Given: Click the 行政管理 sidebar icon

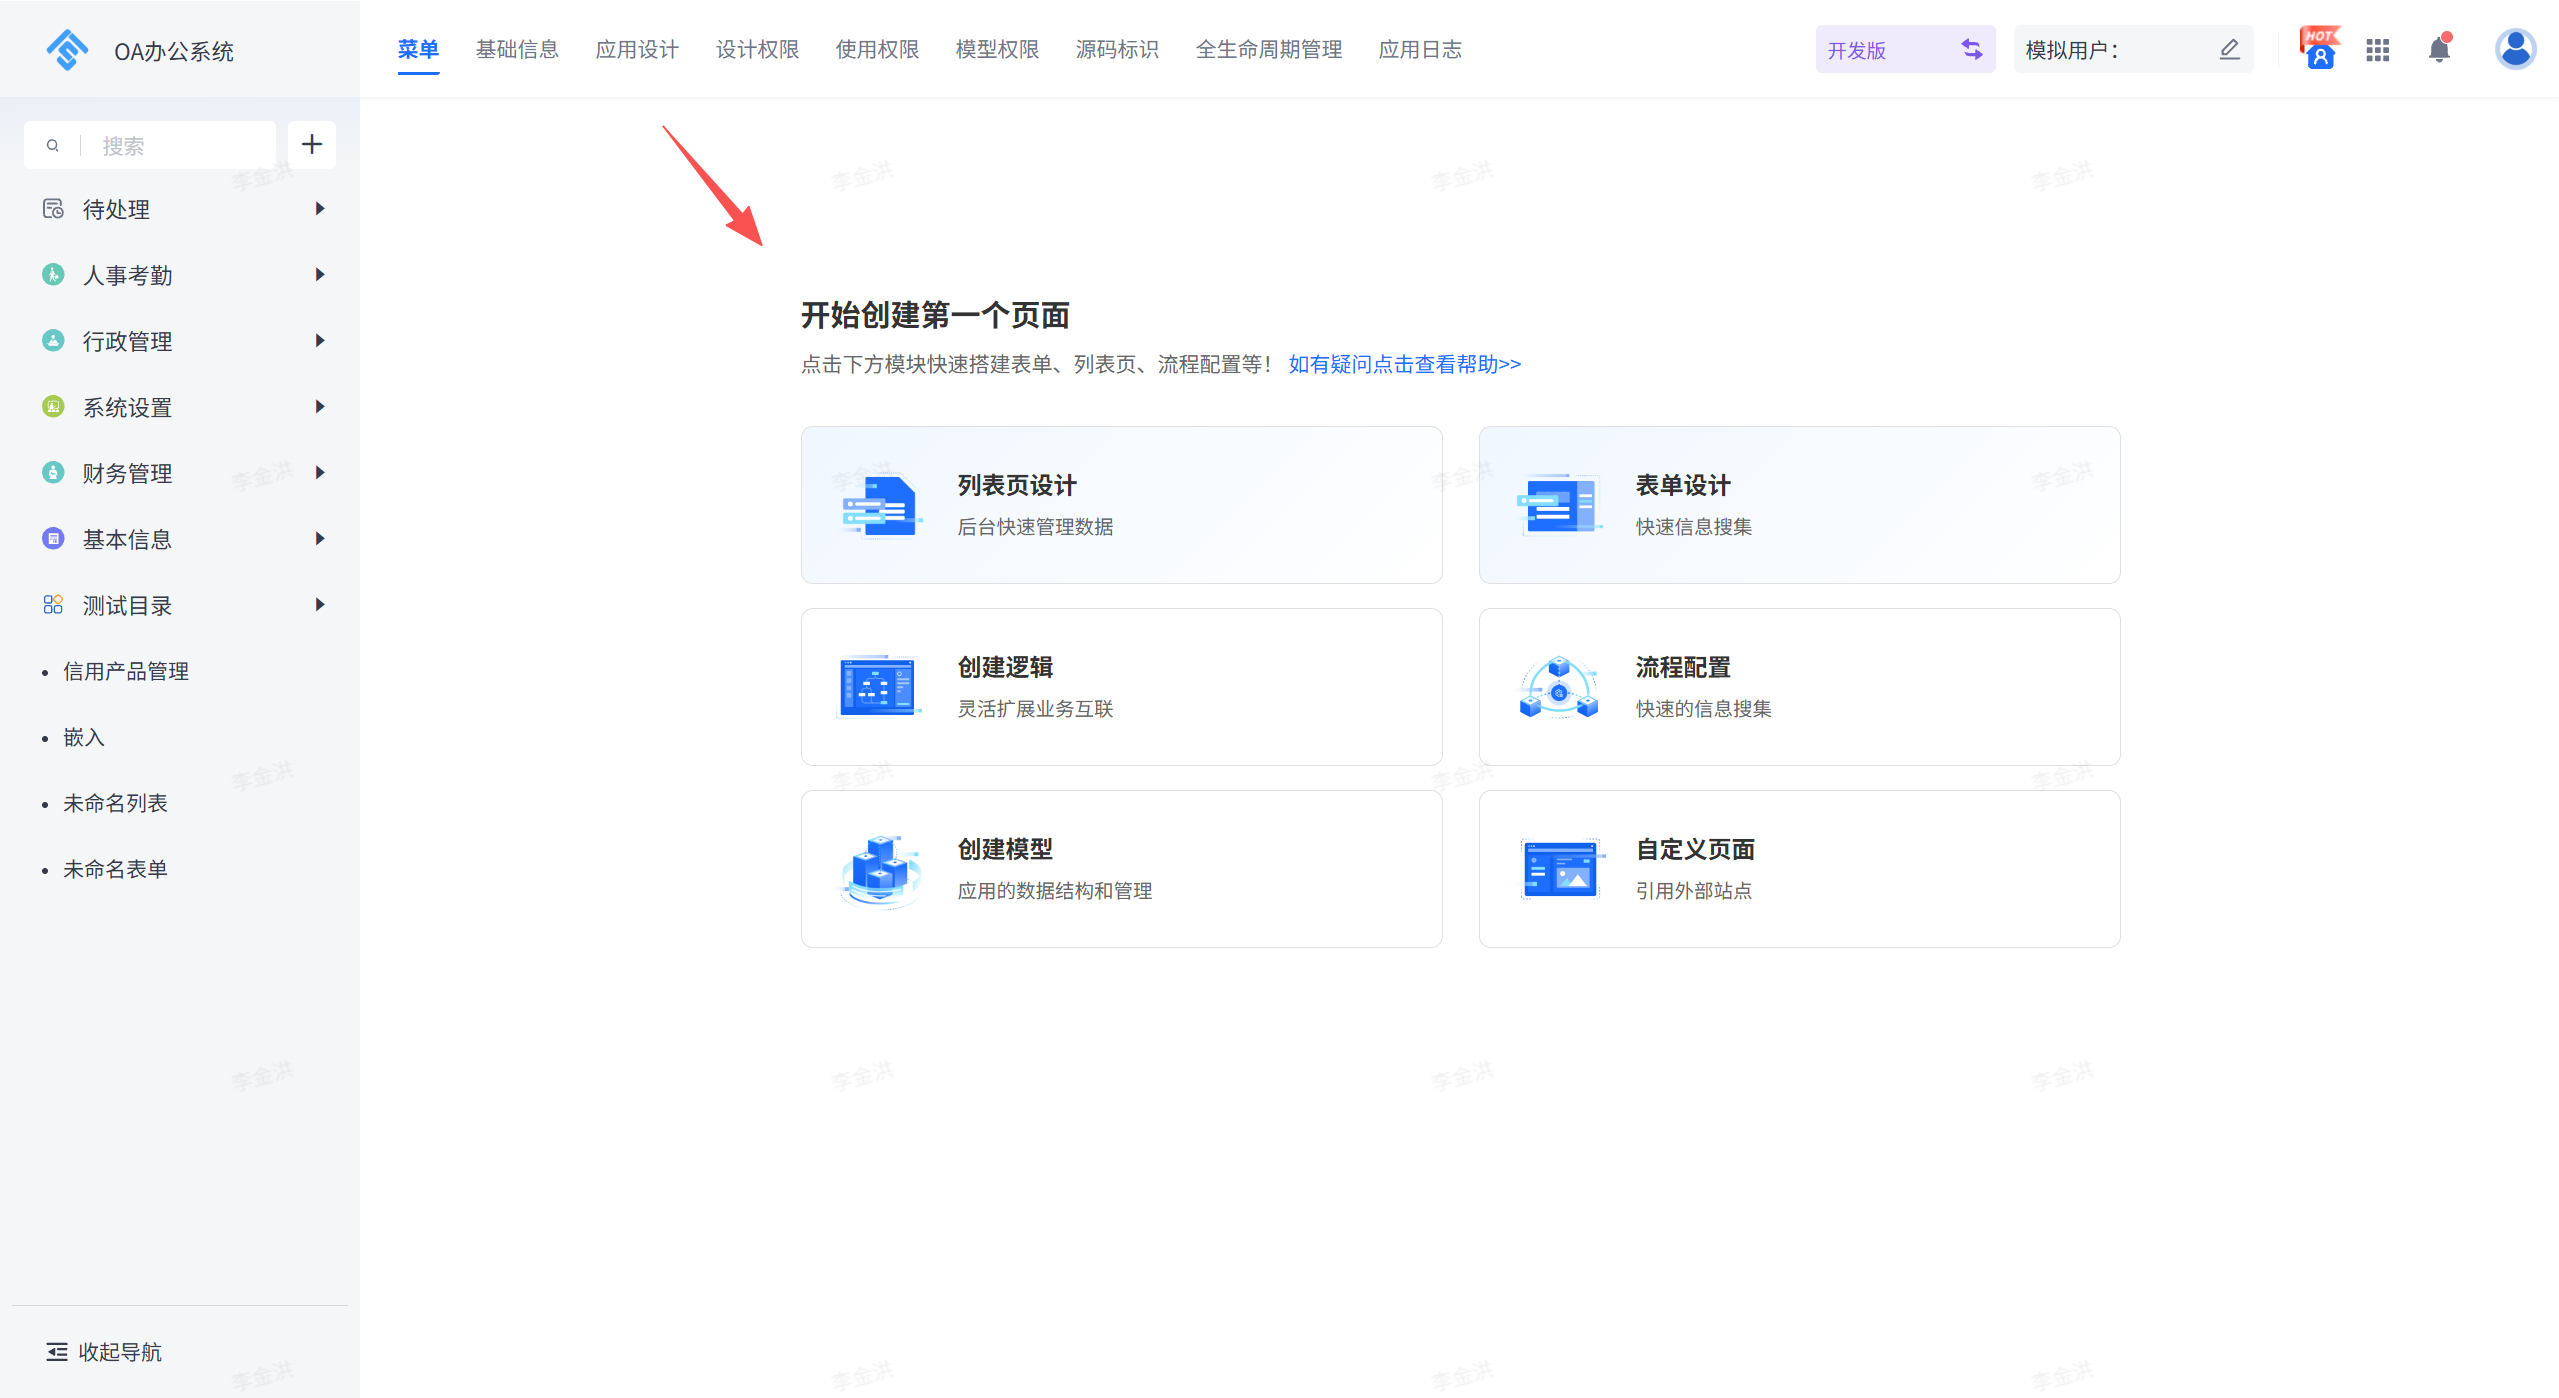Looking at the screenshot, I should [53, 340].
